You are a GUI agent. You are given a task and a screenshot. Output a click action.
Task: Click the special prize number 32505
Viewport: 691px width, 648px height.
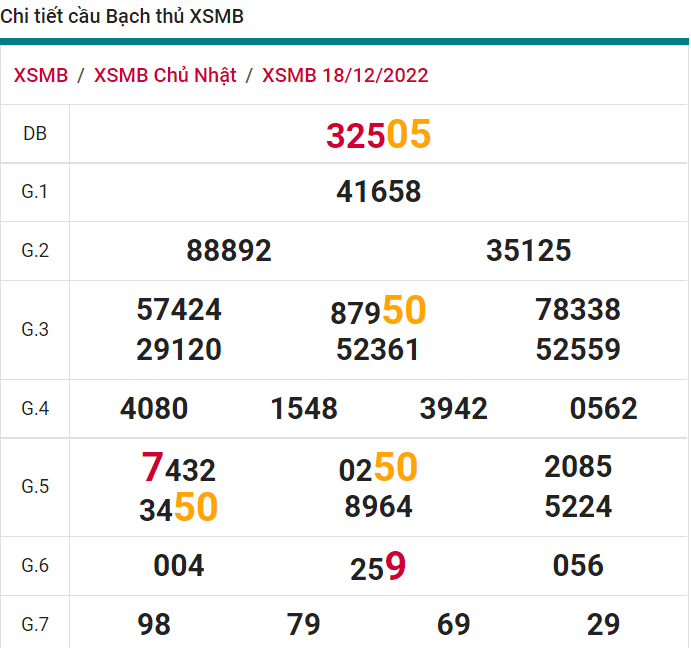378,134
